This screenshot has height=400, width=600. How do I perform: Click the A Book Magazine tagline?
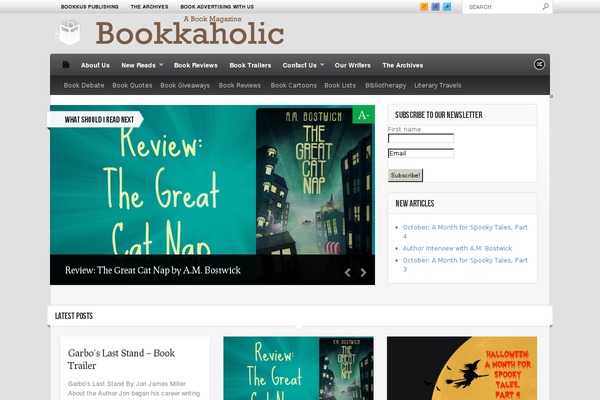212,19
